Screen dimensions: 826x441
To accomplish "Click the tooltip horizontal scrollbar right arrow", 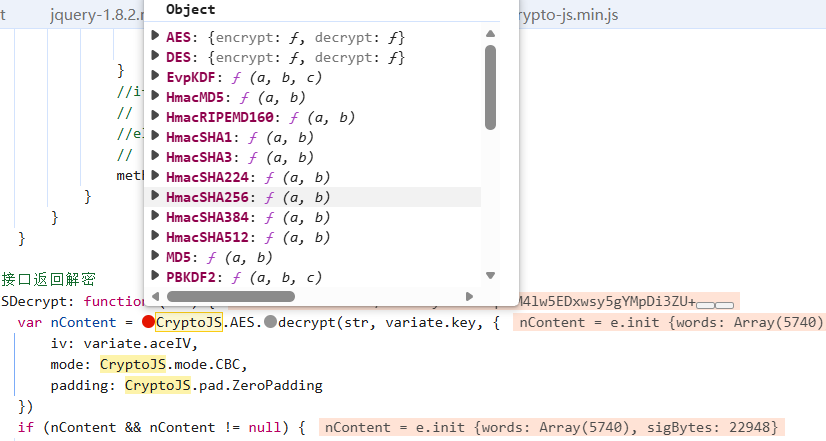I will tap(469, 297).
